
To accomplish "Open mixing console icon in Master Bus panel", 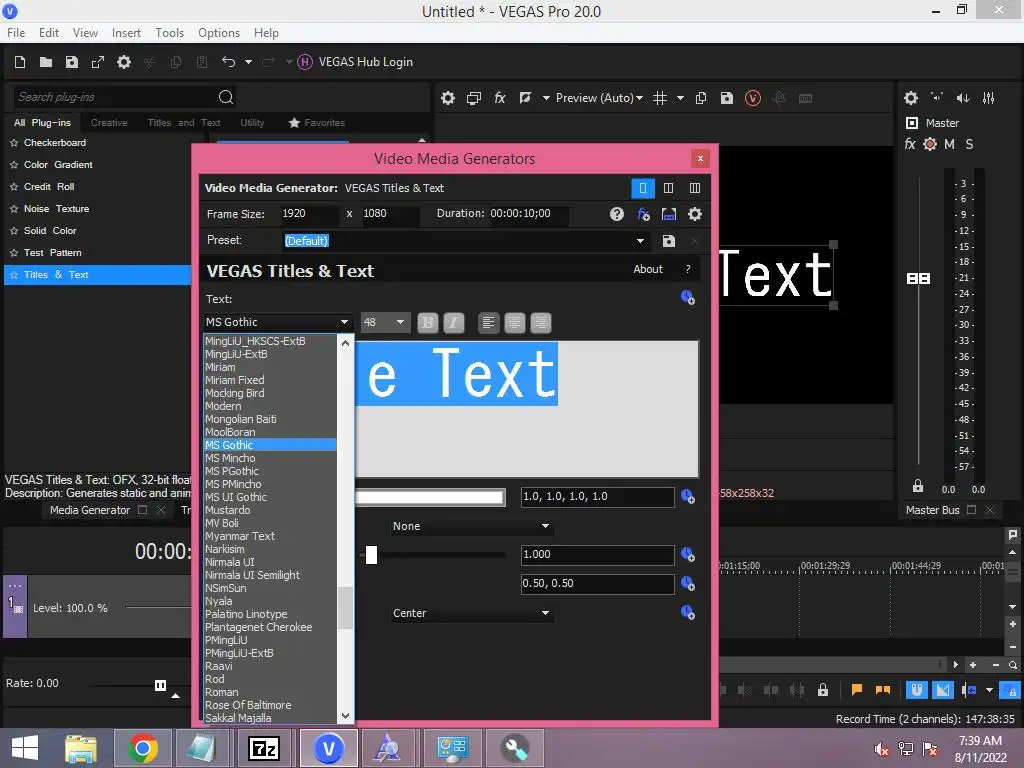I will (989, 98).
